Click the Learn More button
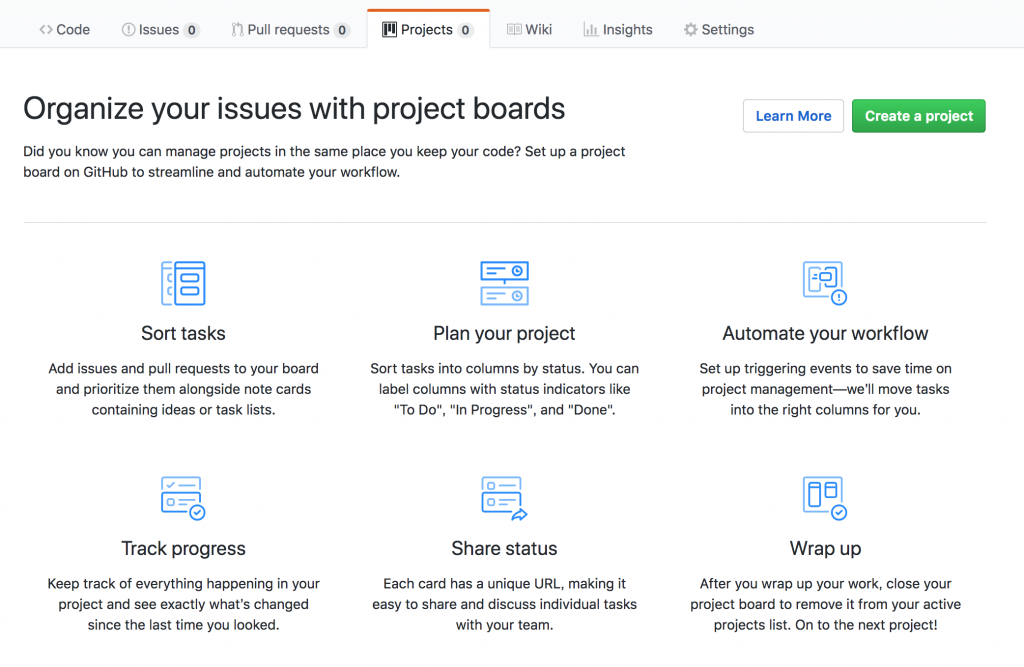Image resolution: width=1024 pixels, height=667 pixels. pyautogui.click(x=793, y=116)
